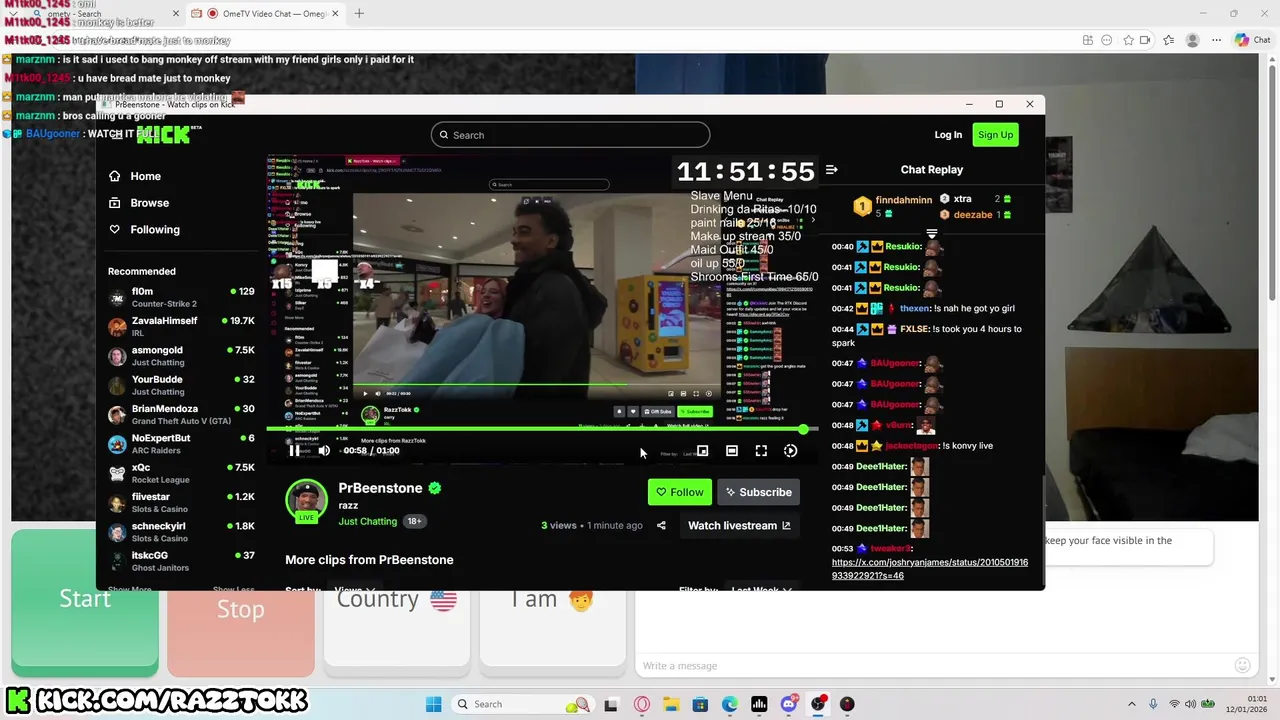Image resolution: width=1280 pixels, height=720 pixels.
Task: Share the clip using the share icon
Action: click(661, 526)
